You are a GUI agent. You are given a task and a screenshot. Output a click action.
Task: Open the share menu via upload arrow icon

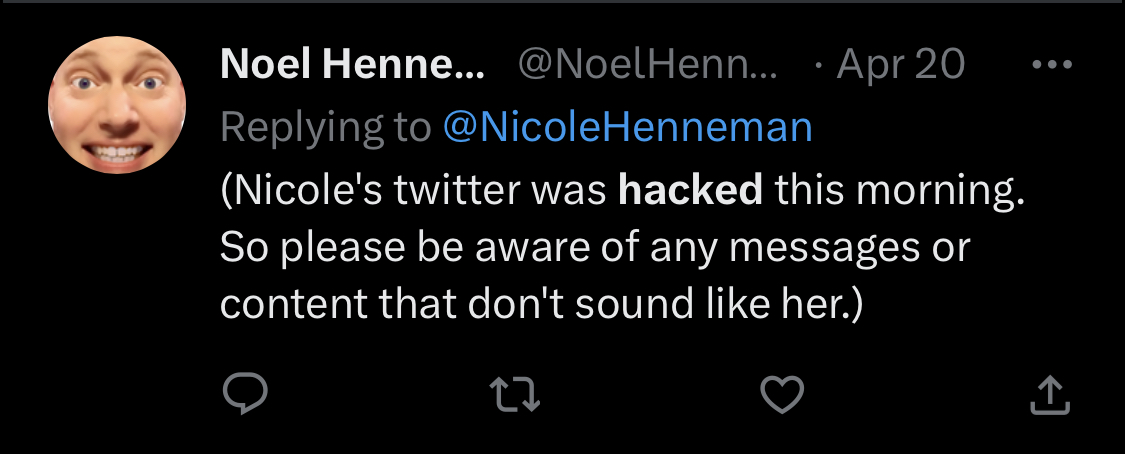tap(1050, 396)
